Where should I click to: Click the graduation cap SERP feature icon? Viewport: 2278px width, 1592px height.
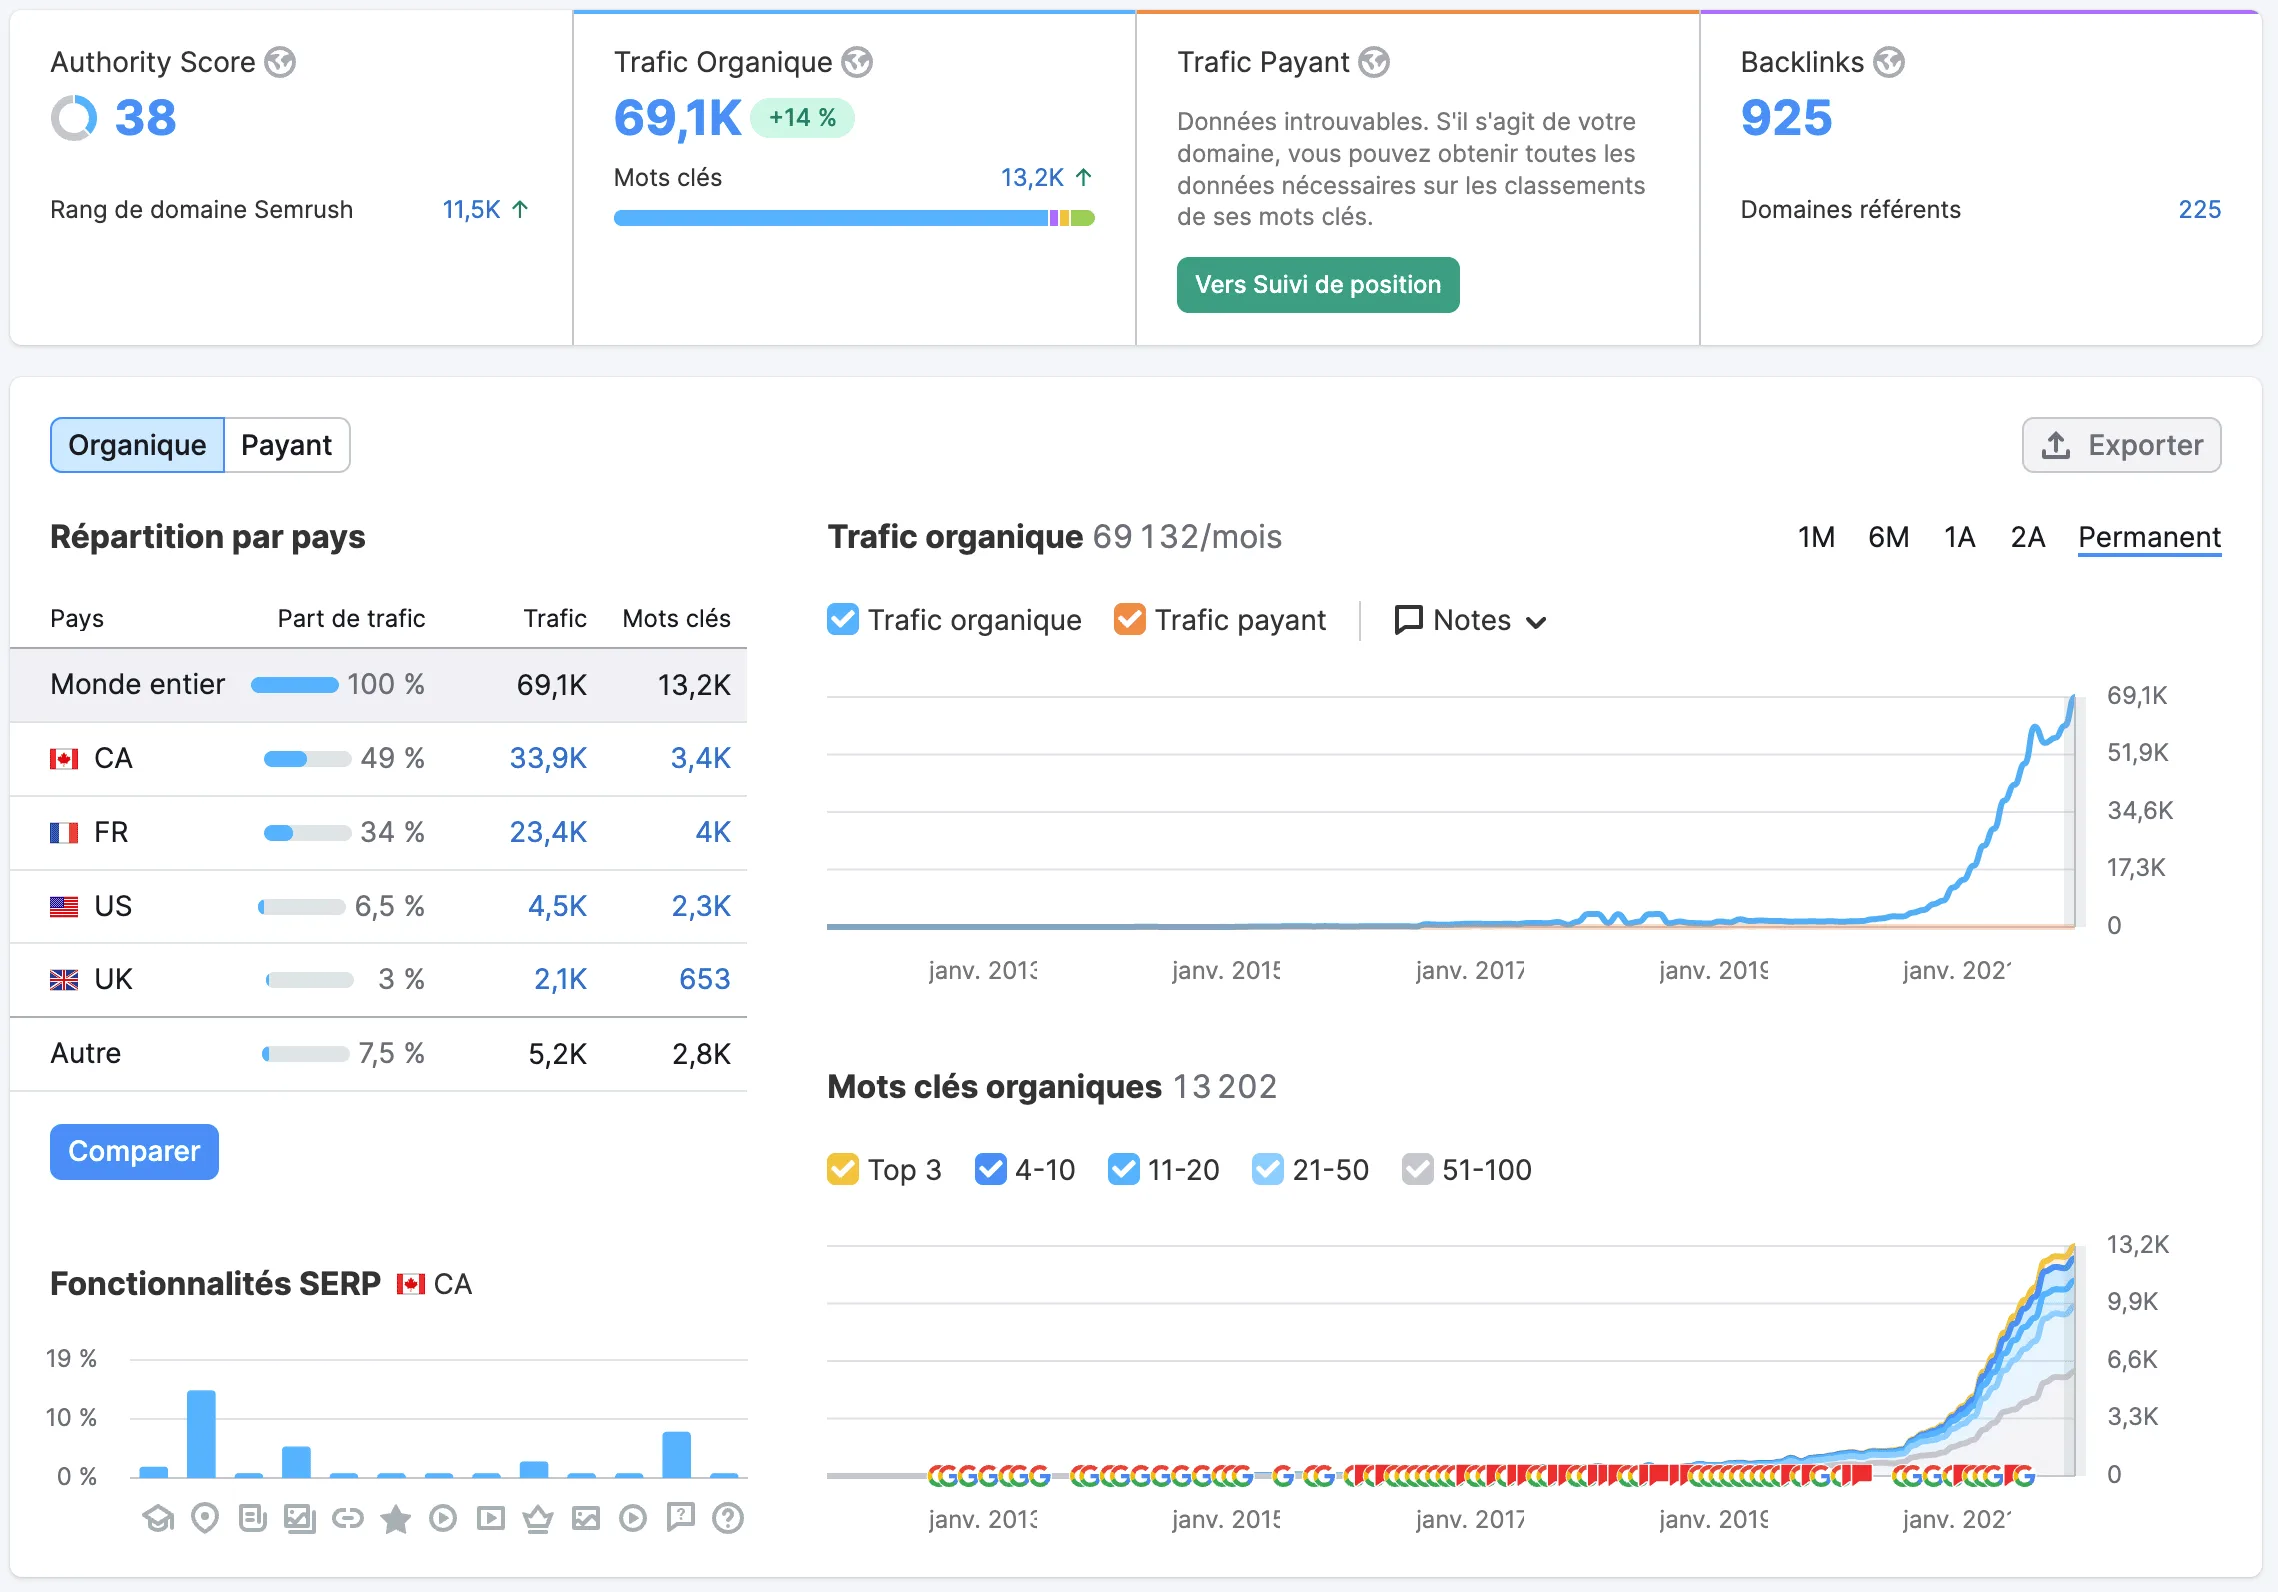click(157, 1518)
